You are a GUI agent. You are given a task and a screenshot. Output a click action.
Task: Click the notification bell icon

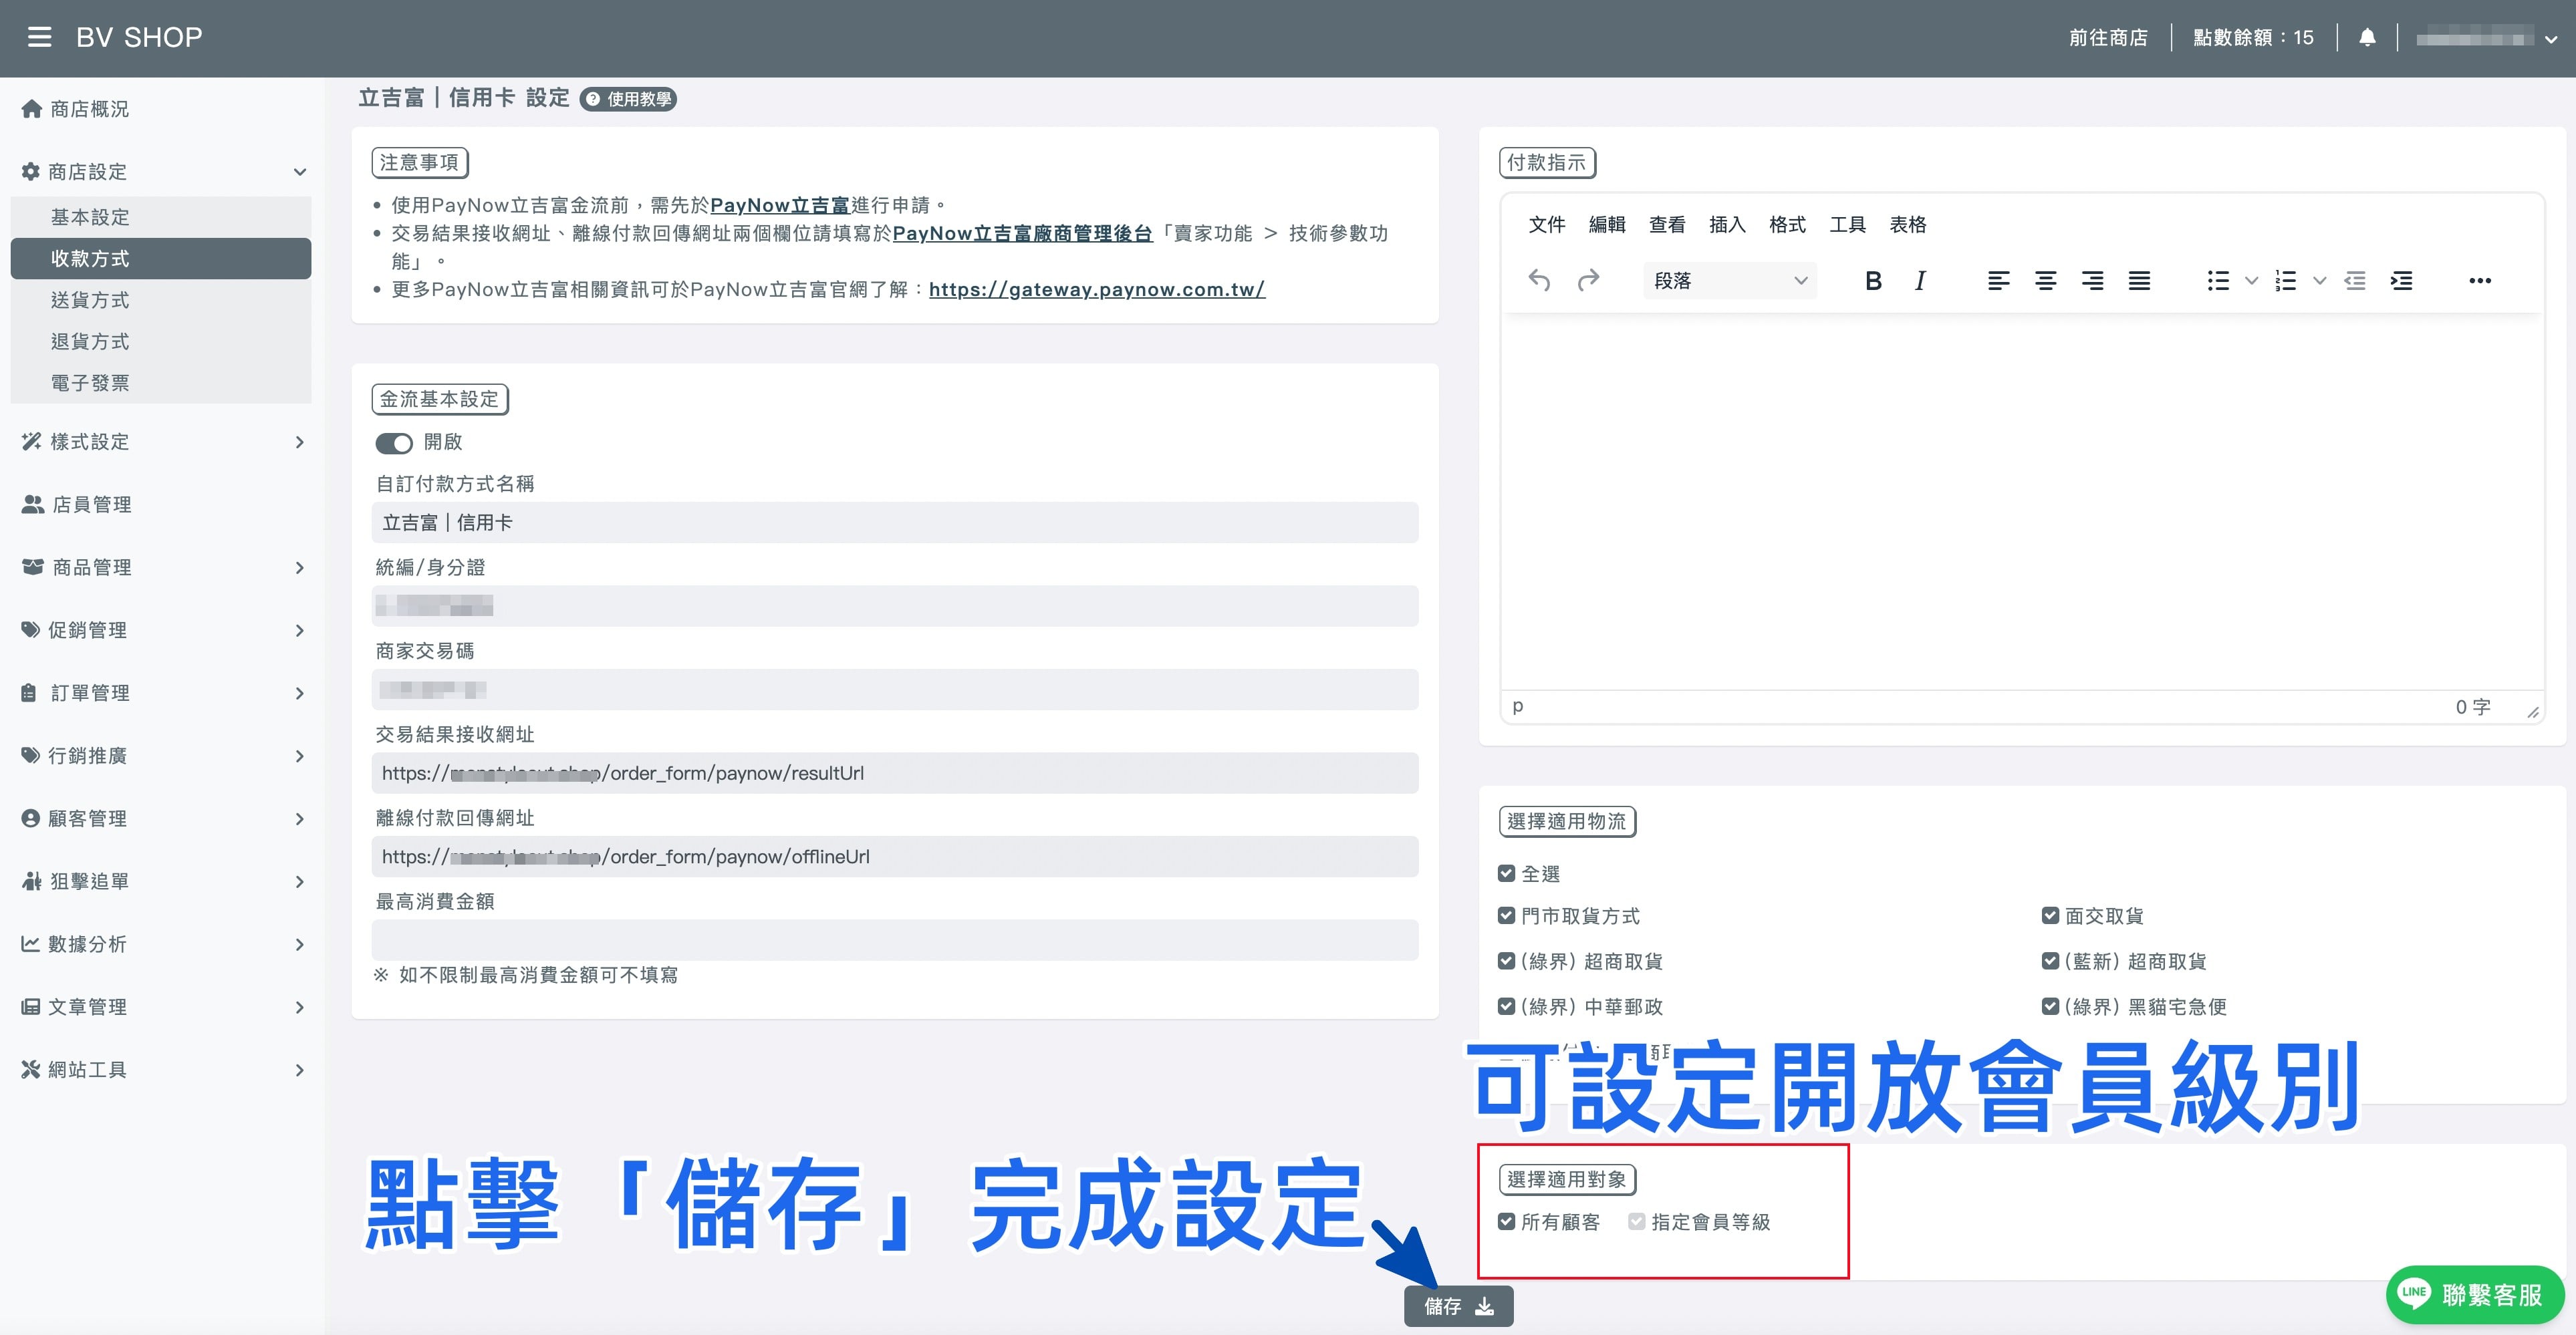point(2367,37)
